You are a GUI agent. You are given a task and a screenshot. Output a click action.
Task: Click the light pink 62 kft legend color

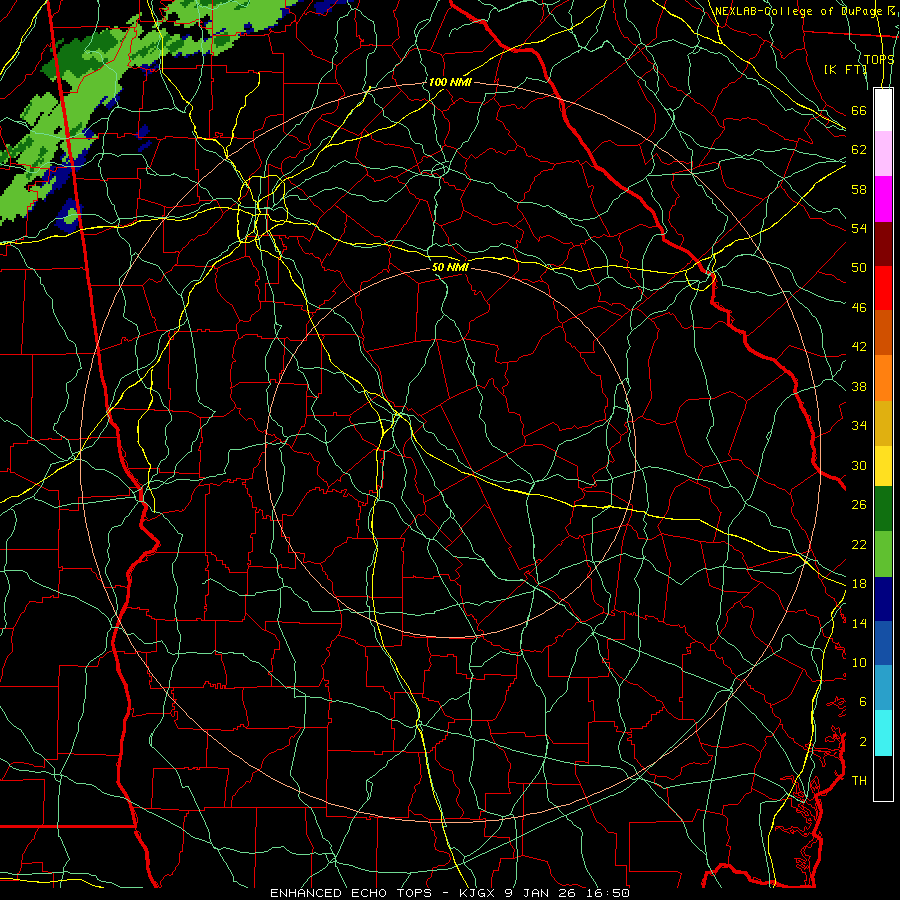pos(883,153)
